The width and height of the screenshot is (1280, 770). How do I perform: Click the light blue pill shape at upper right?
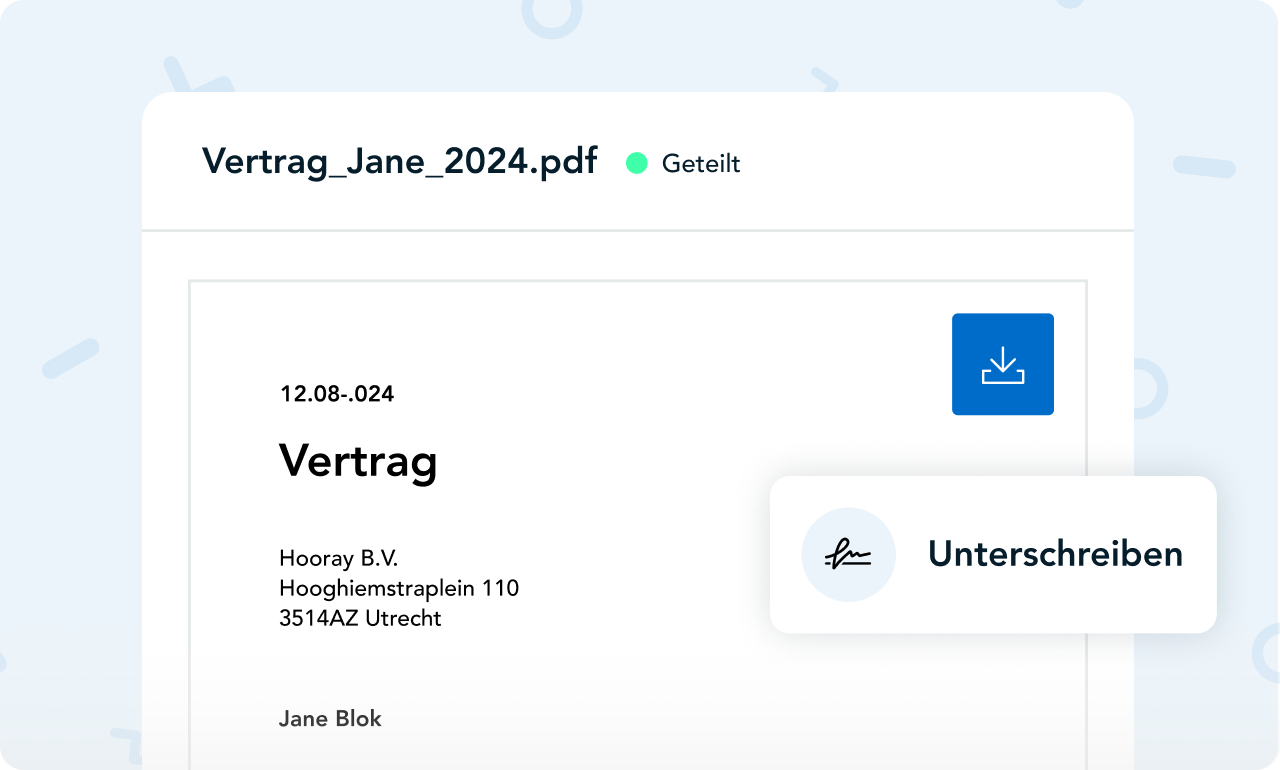pos(1204,167)
